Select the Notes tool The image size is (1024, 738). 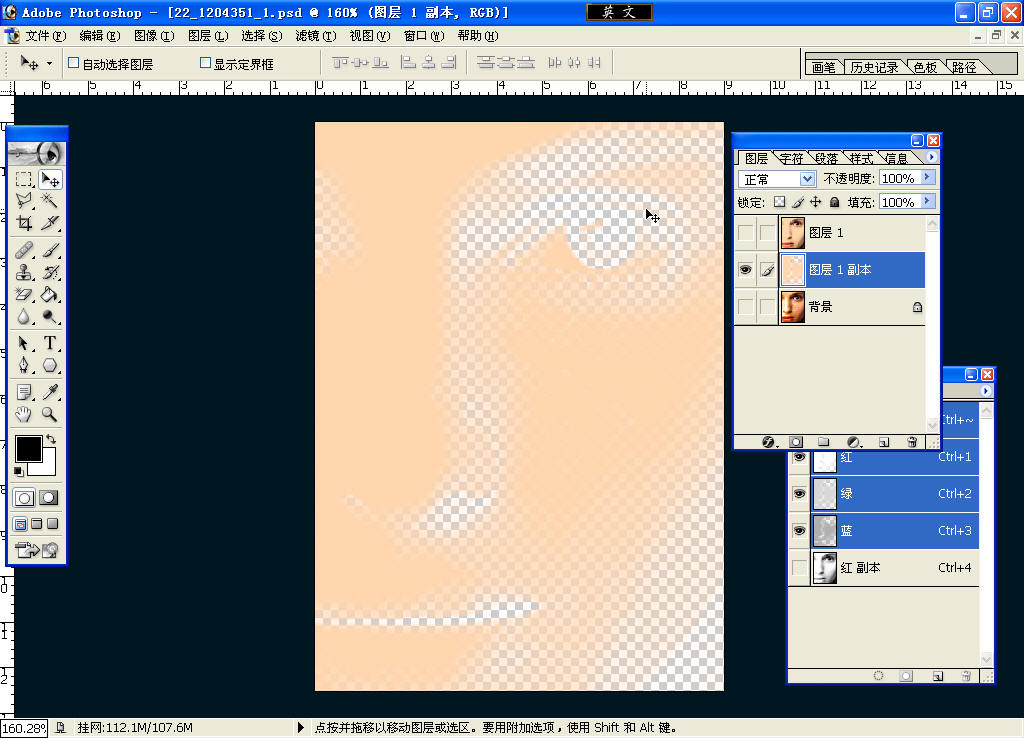pos(24,392)
